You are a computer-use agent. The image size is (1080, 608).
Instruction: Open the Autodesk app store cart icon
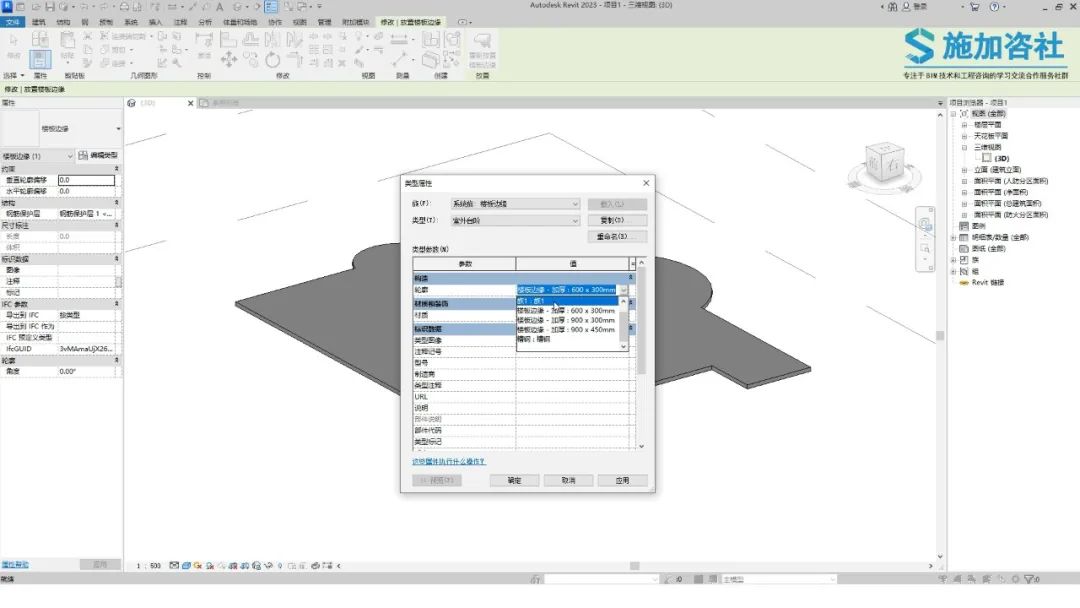(975, 7)
